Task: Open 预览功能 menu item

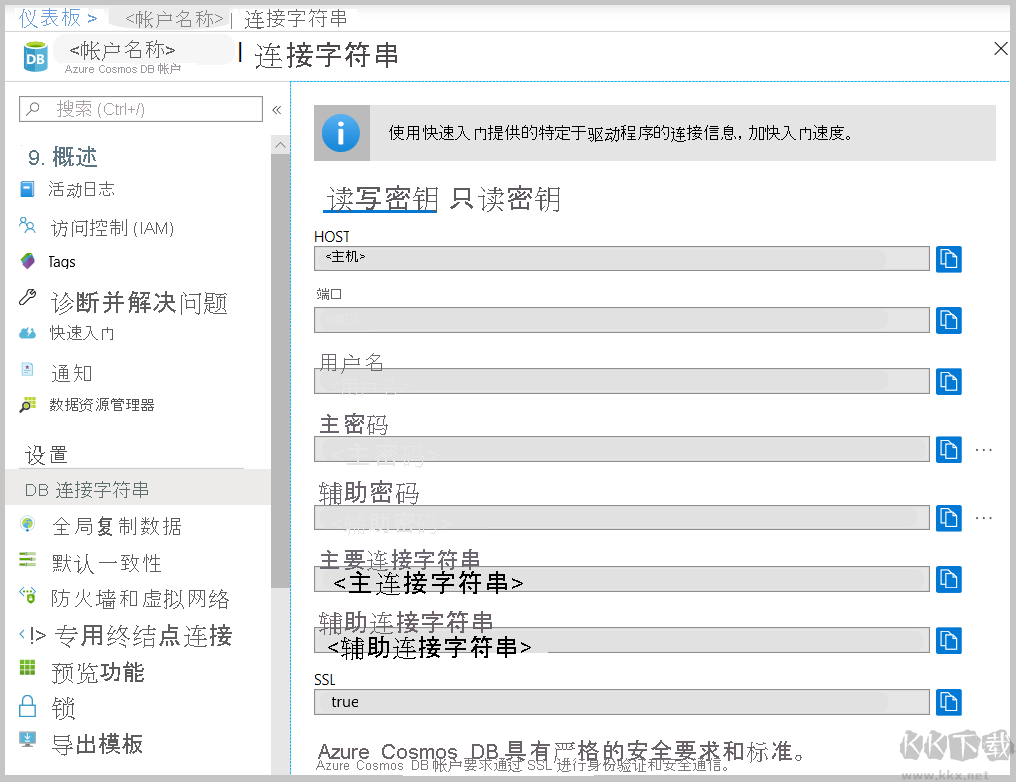Action: pos(98,673)
